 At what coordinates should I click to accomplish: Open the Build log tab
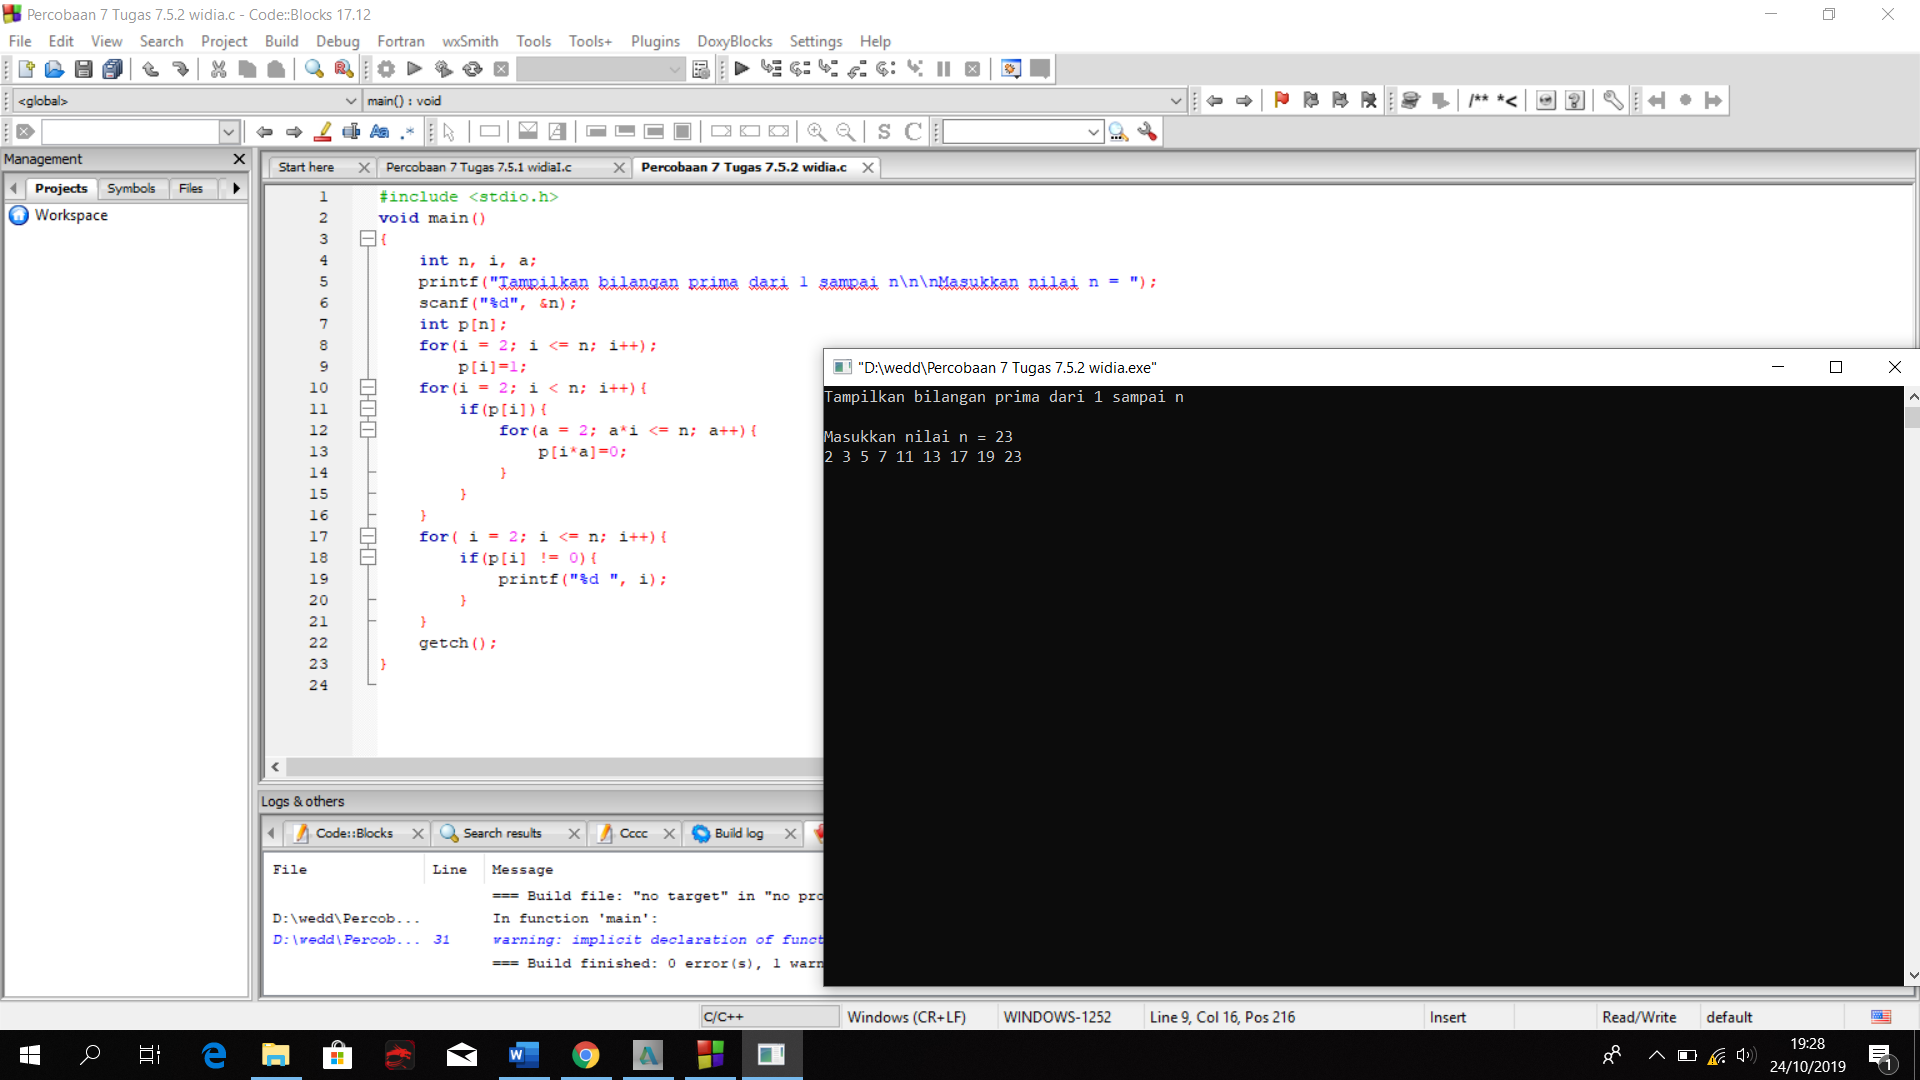coord(739,833)
